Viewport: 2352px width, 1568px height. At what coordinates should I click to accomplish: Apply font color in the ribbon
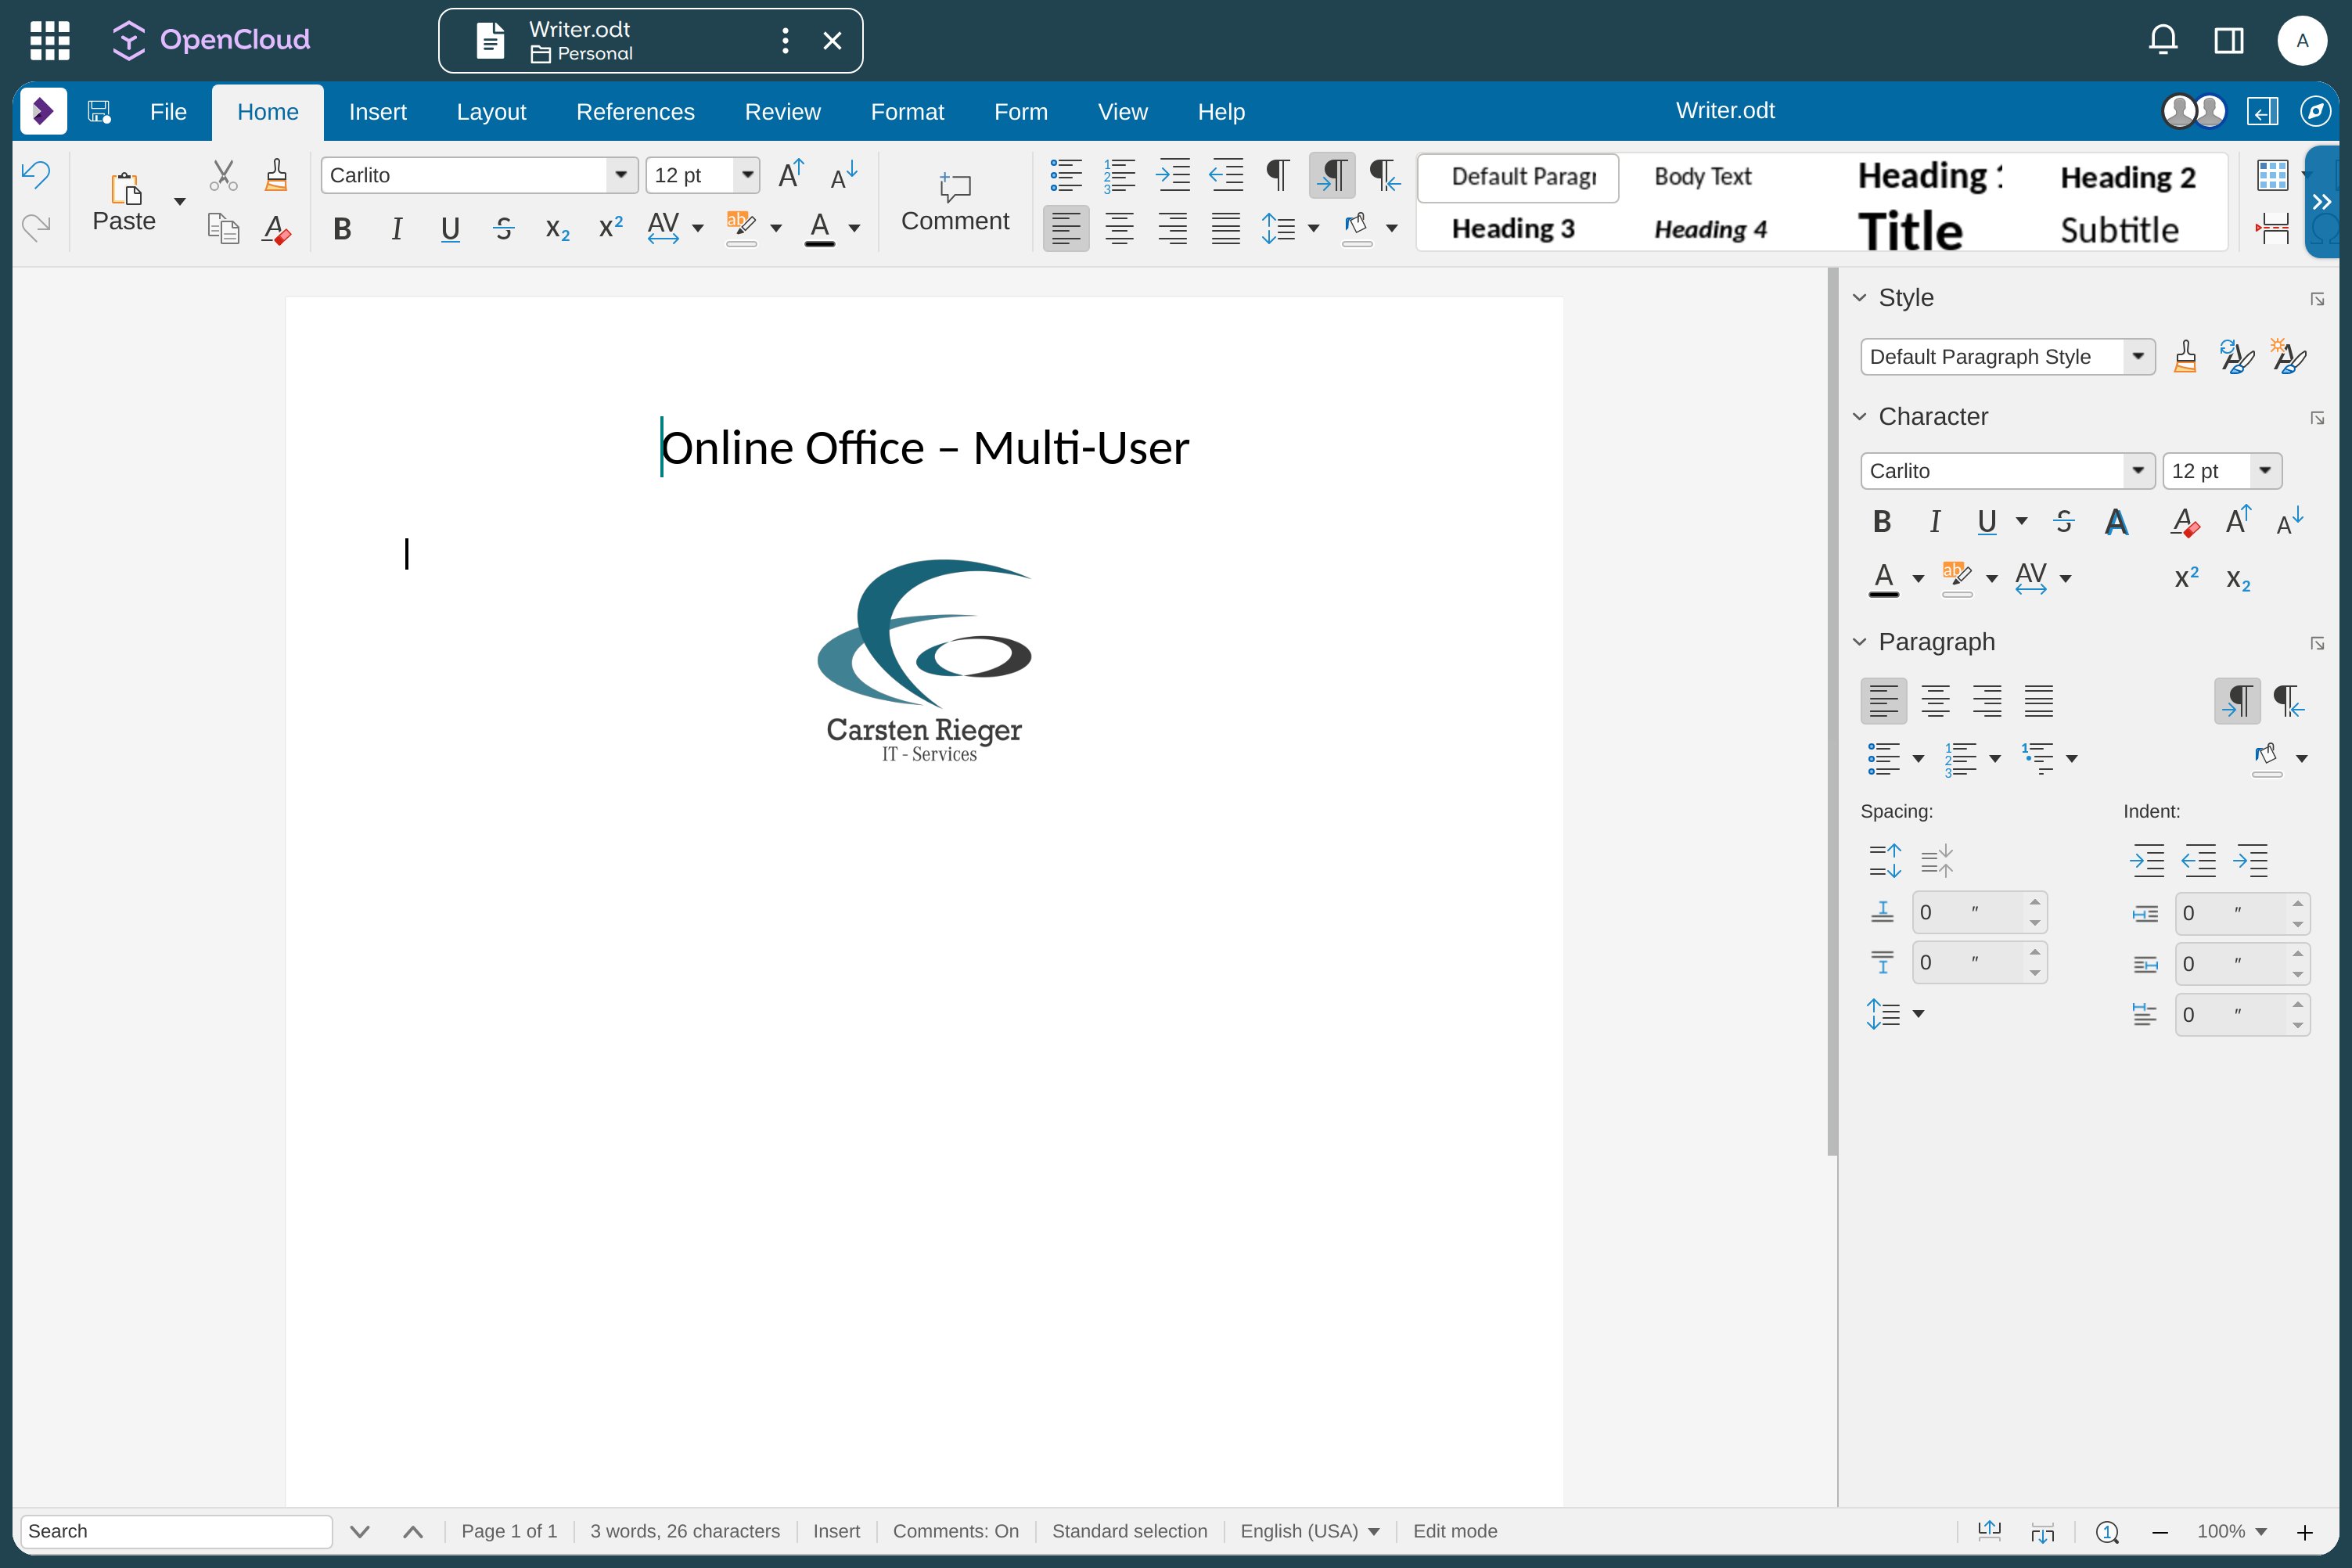pyautogui.click(x=820, y=228)
